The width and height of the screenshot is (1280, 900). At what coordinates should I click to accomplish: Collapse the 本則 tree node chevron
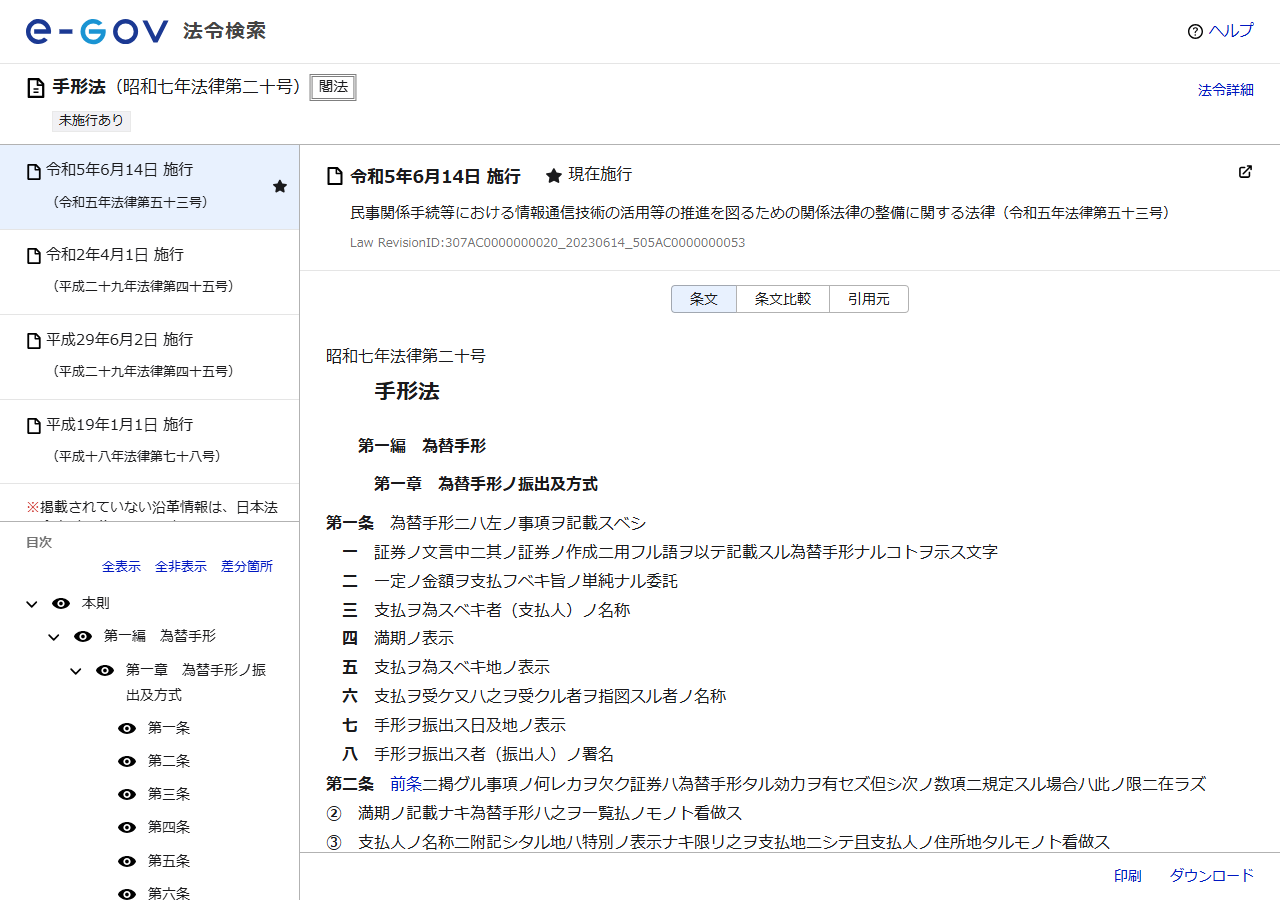pos(32,604)
